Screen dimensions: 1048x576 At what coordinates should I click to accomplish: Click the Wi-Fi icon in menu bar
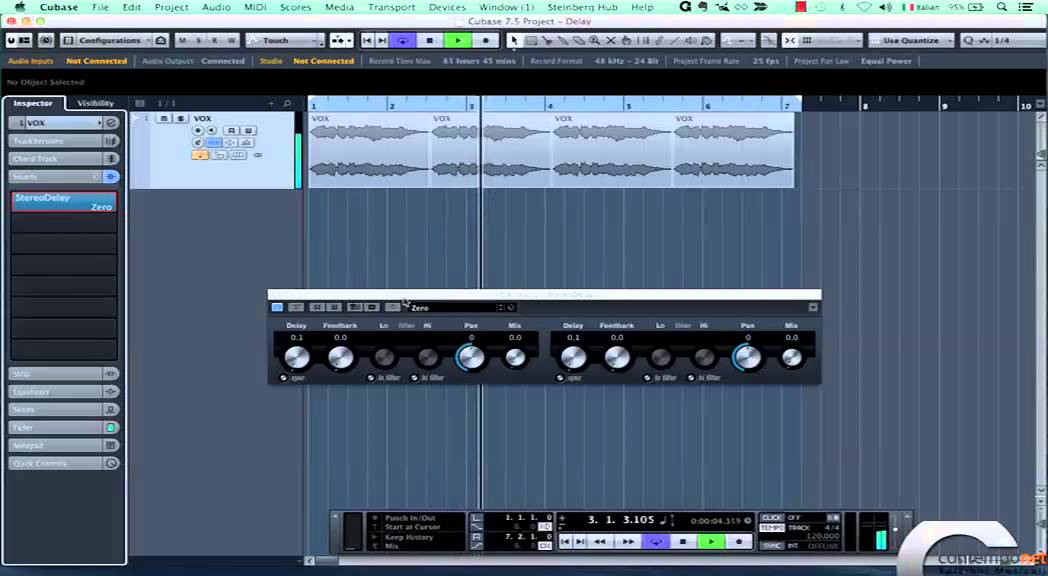click(x=864, y=7)
